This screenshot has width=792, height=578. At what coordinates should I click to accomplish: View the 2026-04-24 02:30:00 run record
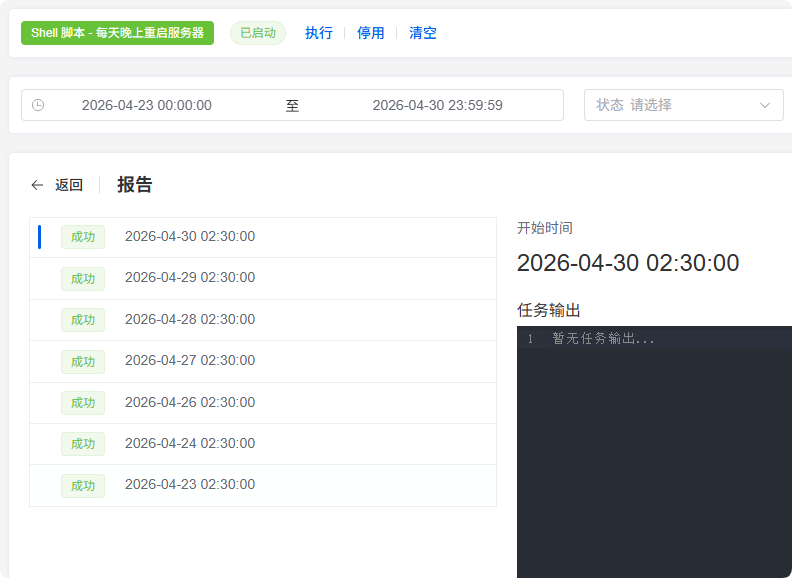tap(190, 444)
